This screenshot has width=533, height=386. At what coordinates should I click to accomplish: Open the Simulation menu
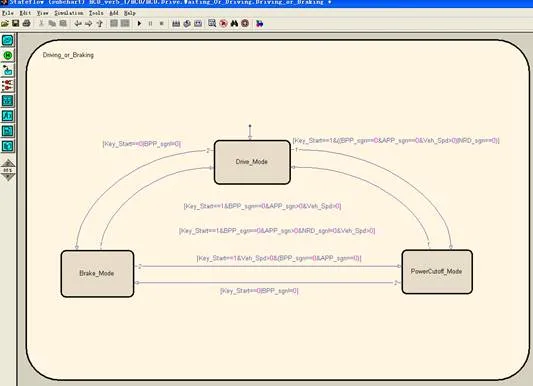tap(69, 13)
